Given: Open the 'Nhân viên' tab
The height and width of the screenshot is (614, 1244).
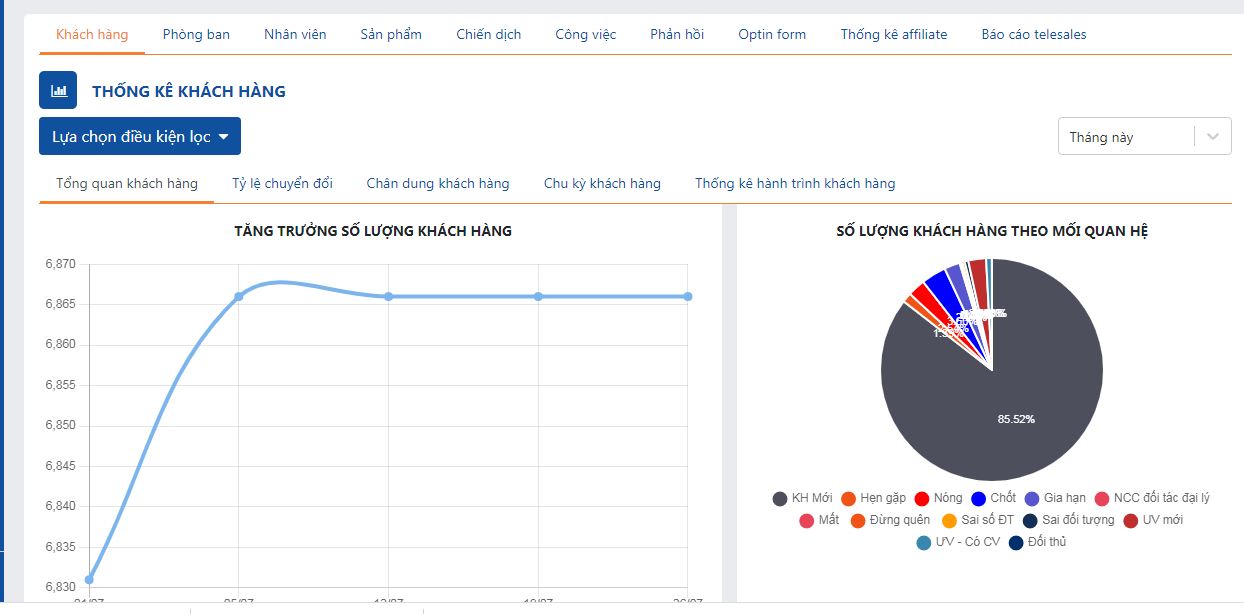Looking at the screenshot, I should pyautogui.click(x=295, y=34).
